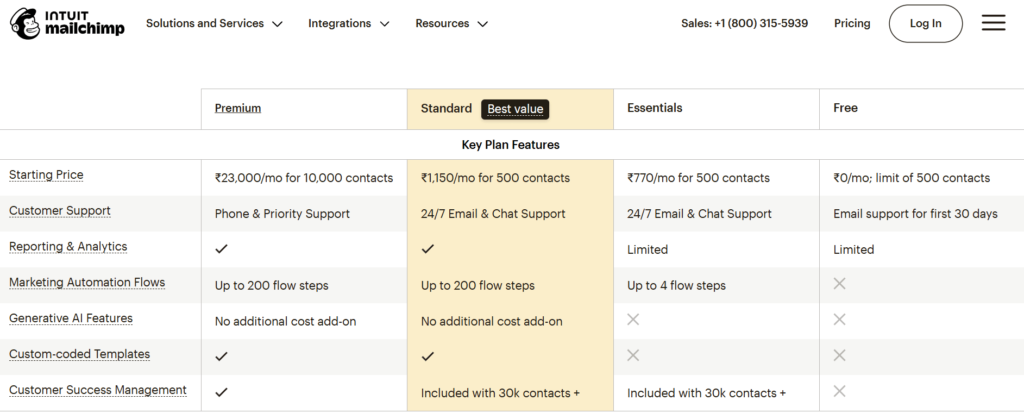1024x419 pixels.
Task: Open Generative AI Features tooltip
Action: pos(71,318)
